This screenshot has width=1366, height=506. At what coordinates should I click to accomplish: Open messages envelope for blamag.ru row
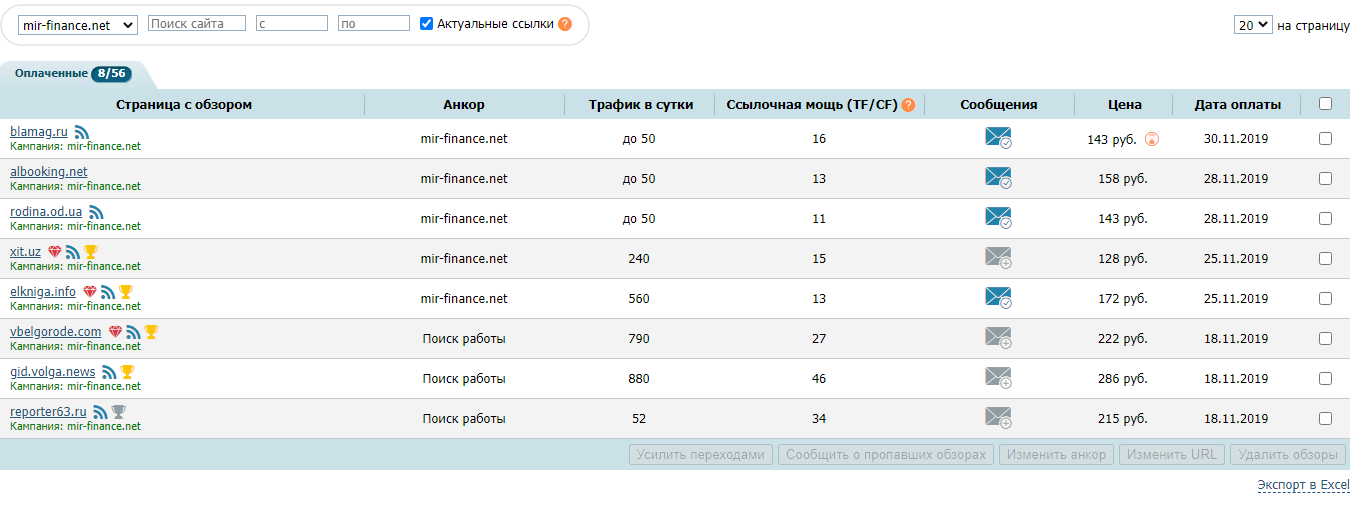pyautogui.click(x=998, y=138)
